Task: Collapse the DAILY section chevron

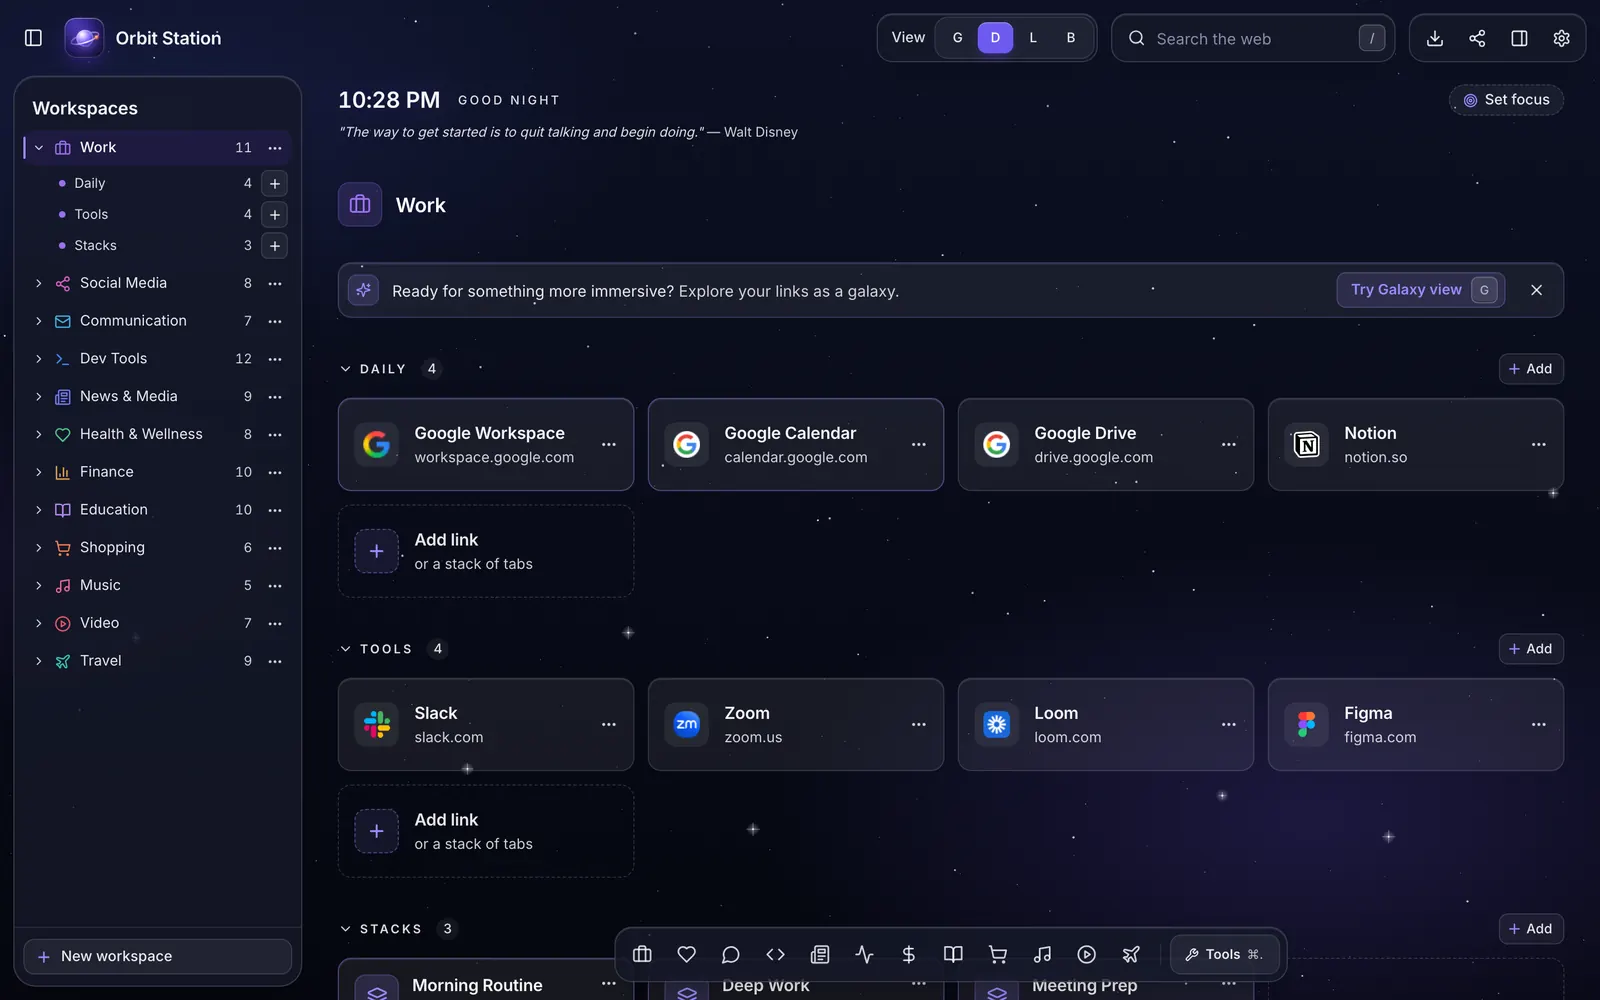Action: point(346,369)
